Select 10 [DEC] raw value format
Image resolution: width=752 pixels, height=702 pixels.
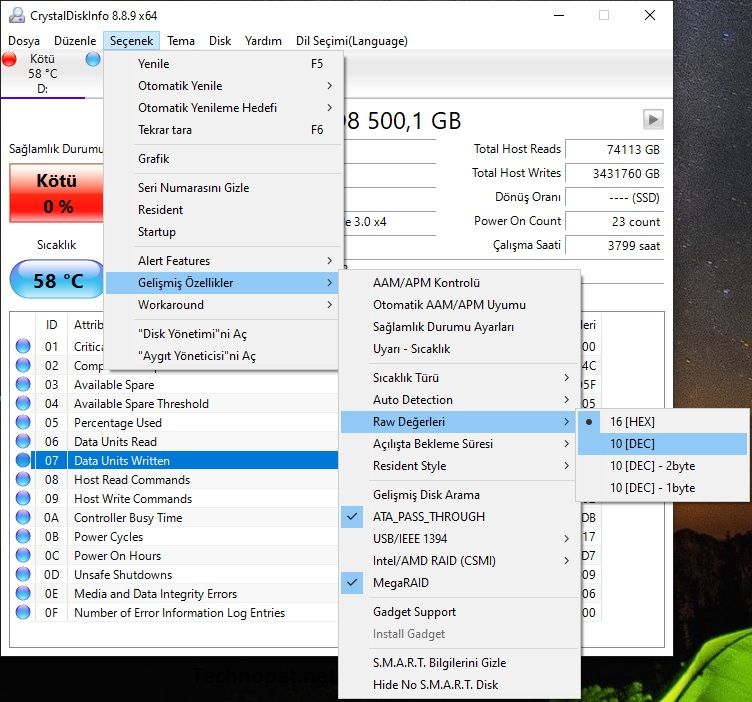[x=662, y=444]
